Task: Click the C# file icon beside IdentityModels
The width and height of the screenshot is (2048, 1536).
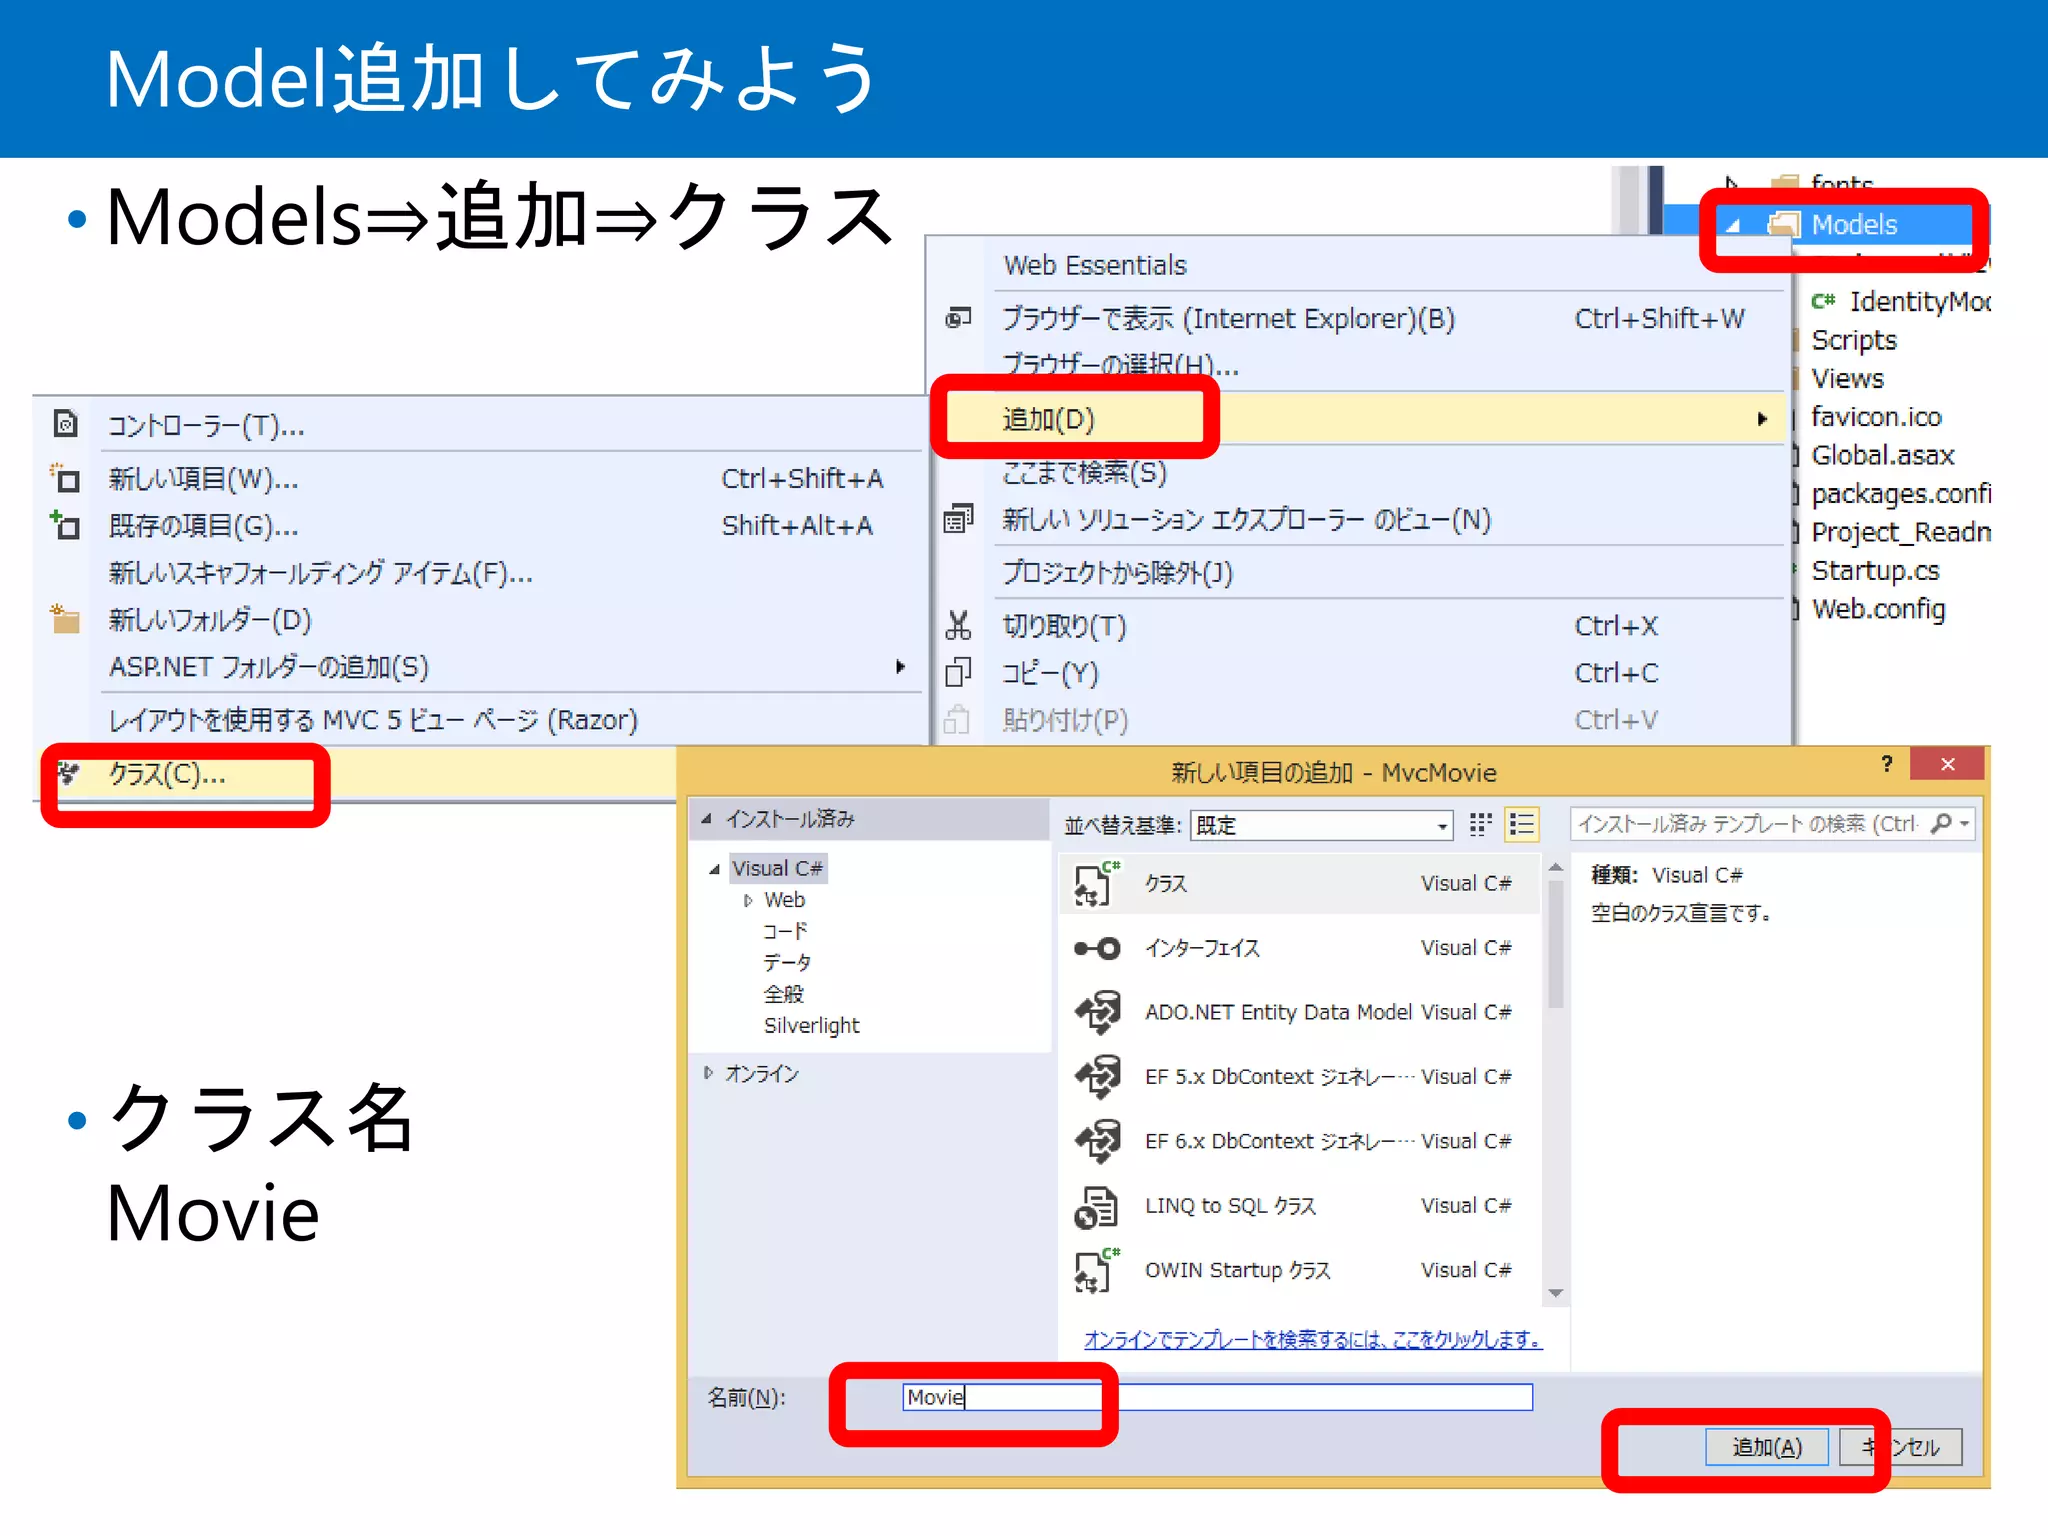Action: tap(1823, 301)
